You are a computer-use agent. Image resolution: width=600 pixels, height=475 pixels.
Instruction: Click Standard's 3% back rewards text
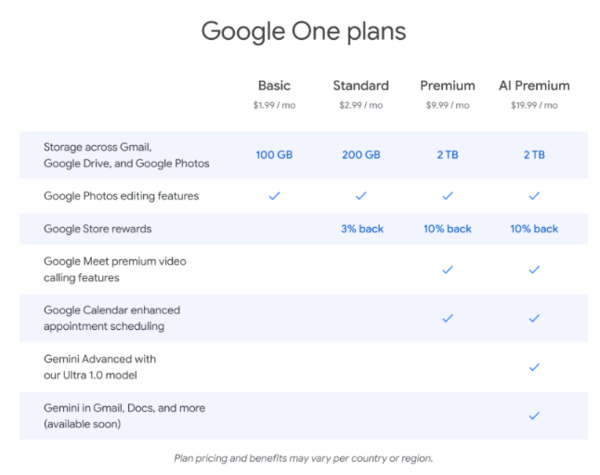pyautogui.click(x=361, y=229)
